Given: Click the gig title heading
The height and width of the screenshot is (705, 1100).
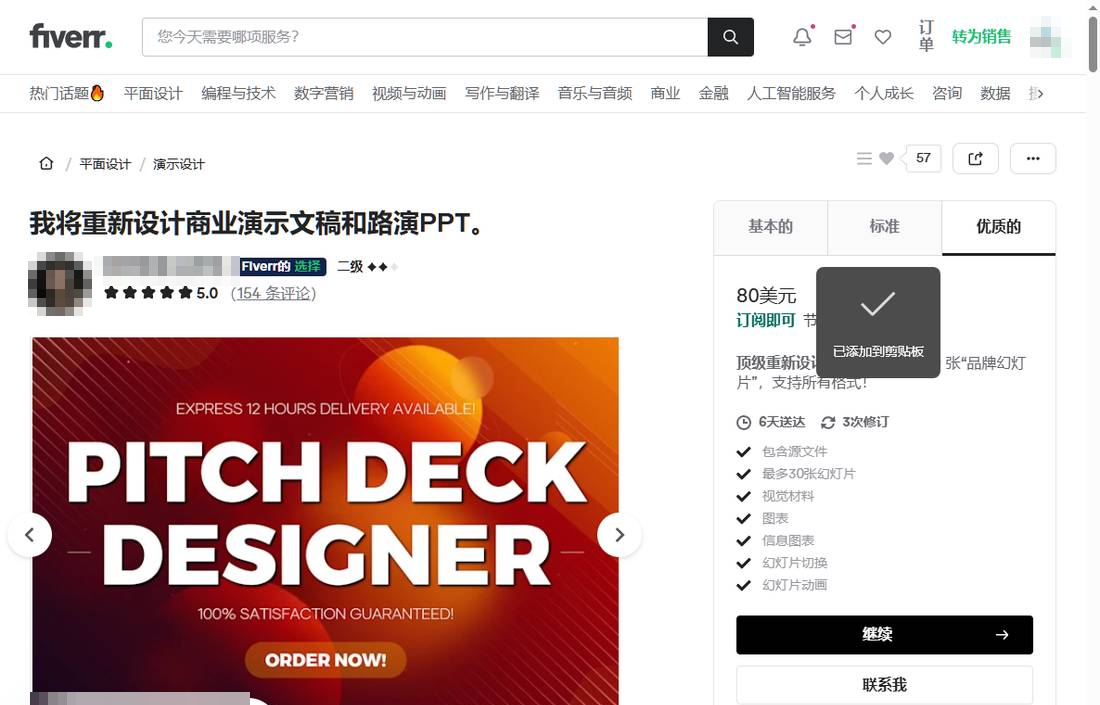Looking at the screenshot, I should [257, 224].
